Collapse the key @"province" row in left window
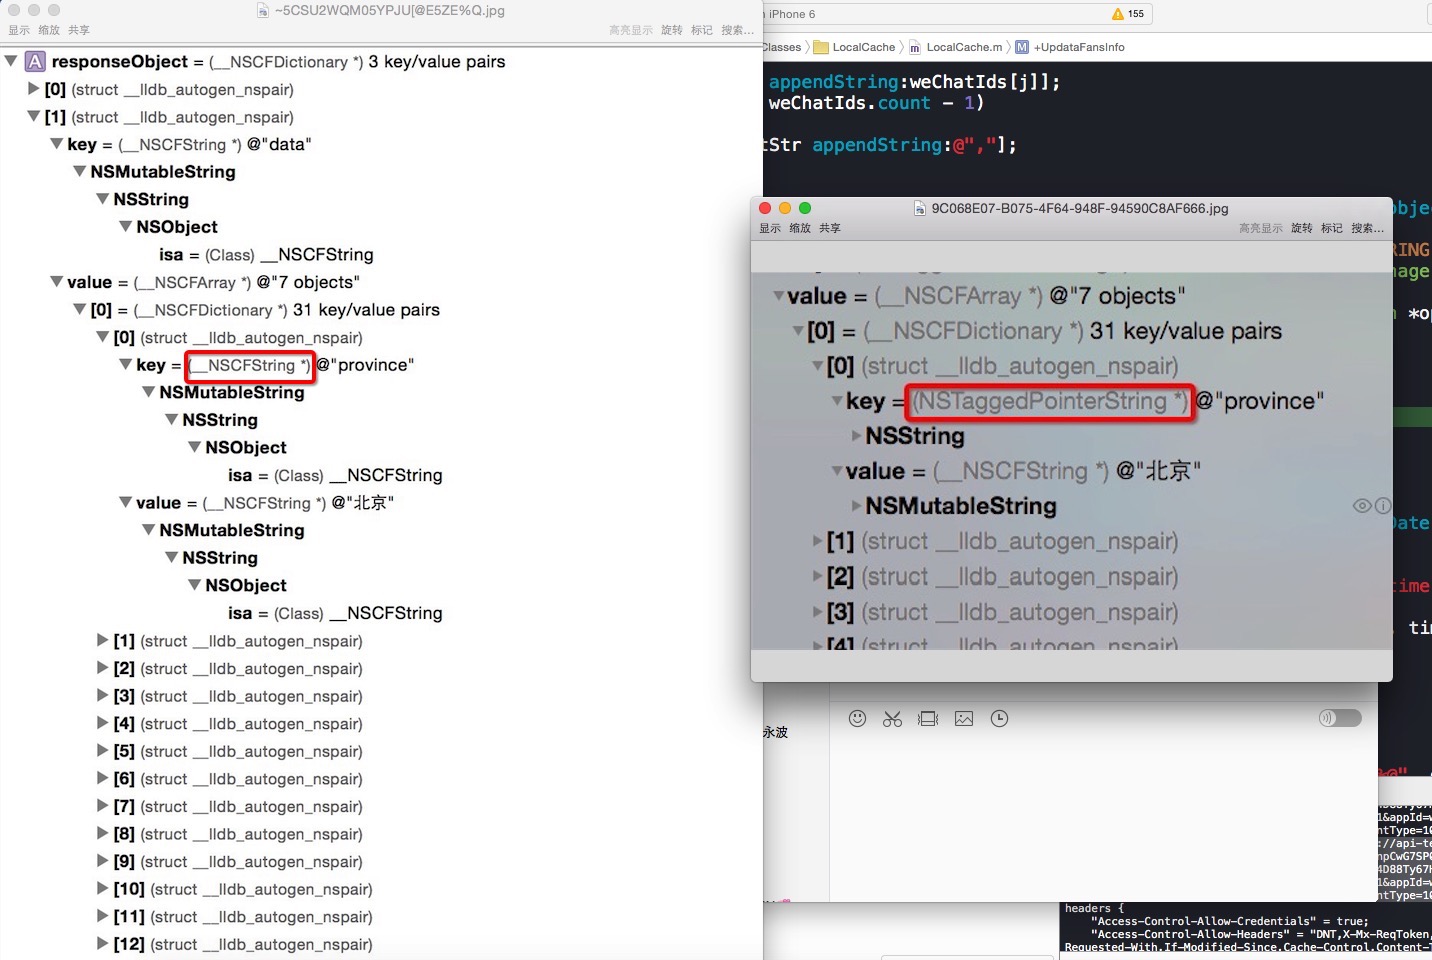The height and width of the screenshot is (960, 1432). (x=126, y=365)
